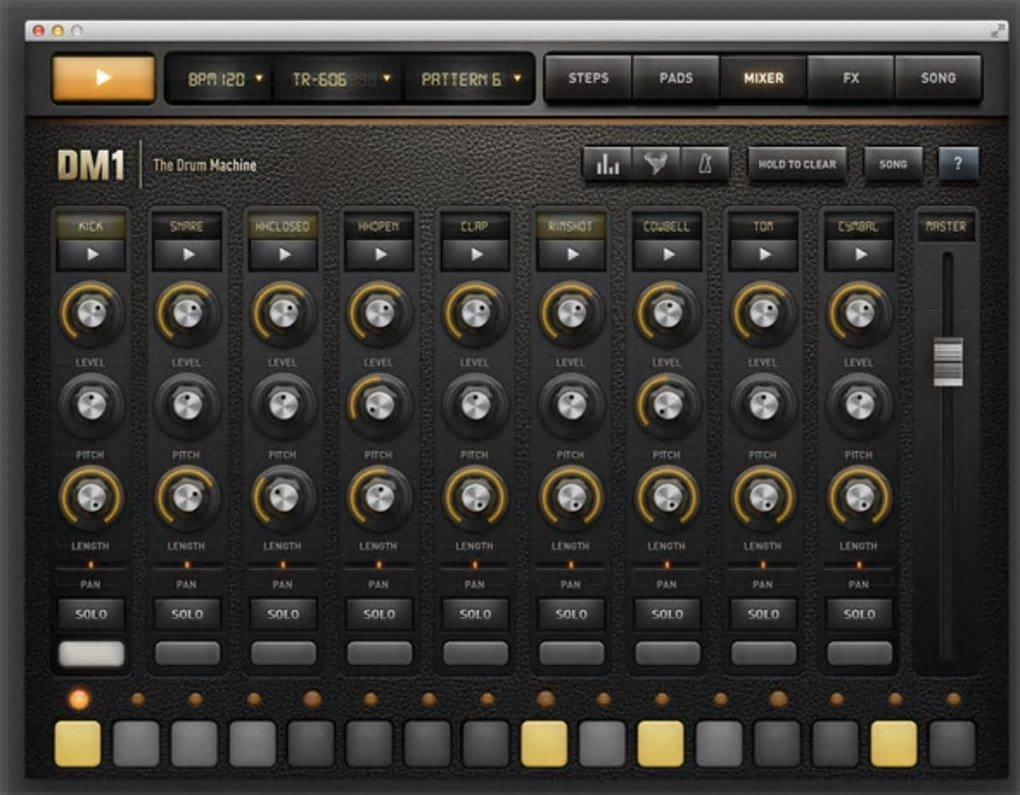Preview the Snare sound with its play arrow

[x=187, y=254]
